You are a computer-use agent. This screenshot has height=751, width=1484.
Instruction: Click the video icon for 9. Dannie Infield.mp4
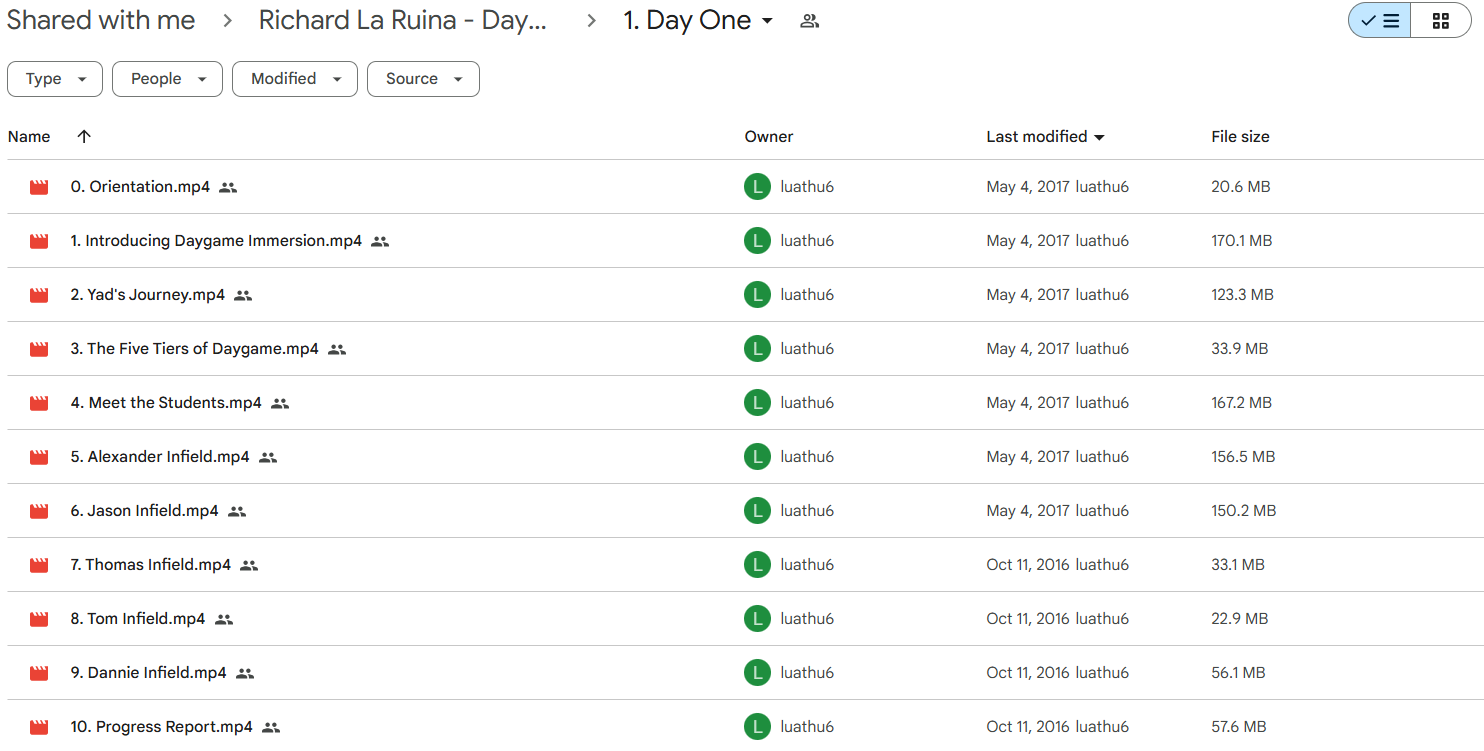(39, 673)
